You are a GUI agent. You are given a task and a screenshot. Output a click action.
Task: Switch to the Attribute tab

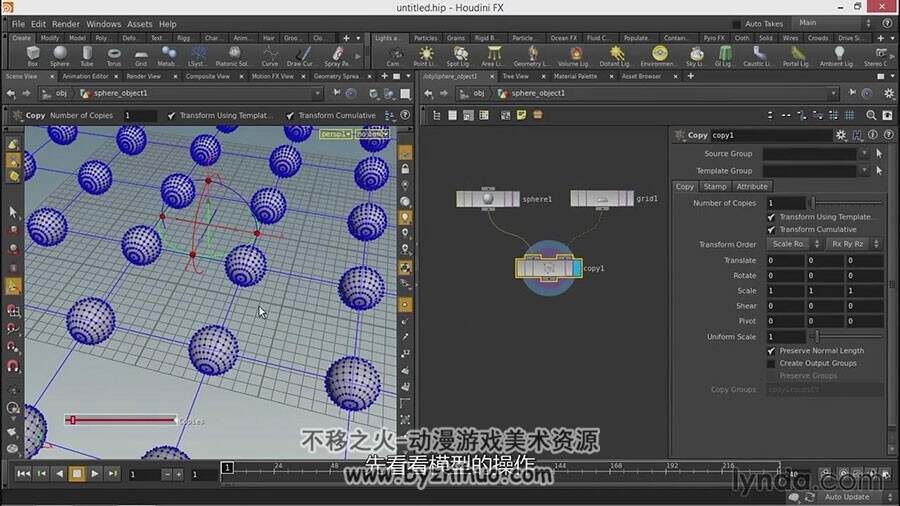click(751, 186)
